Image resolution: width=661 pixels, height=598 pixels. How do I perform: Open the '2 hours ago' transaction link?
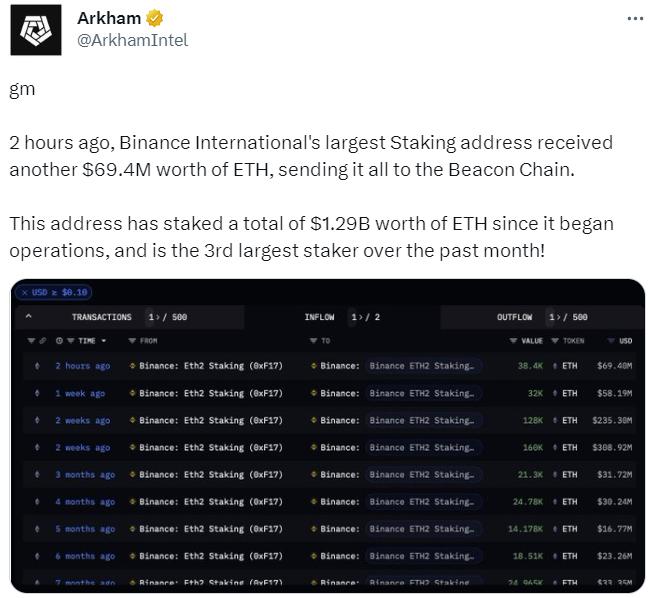(82, 366)
